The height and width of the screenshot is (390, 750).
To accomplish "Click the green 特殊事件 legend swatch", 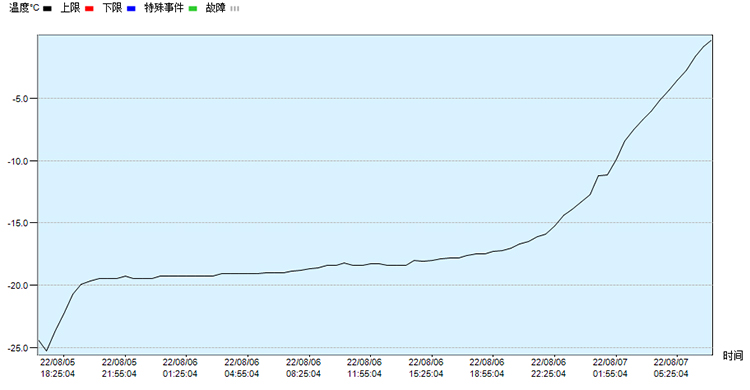I will click(193, 9).
